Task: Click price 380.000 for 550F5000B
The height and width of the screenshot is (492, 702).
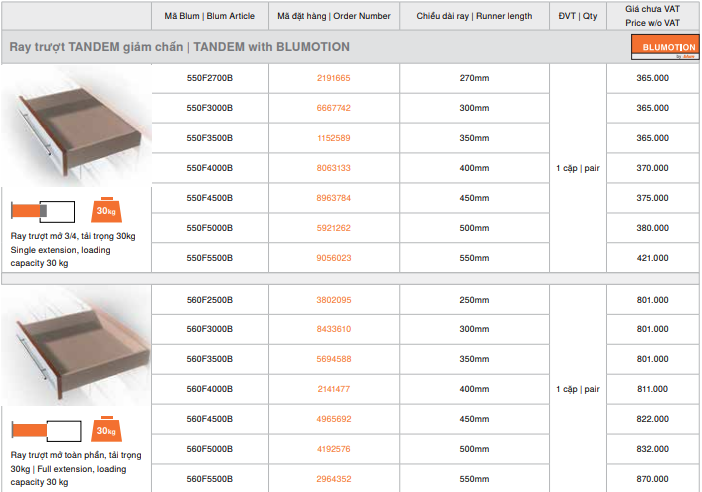Action: [652, 228]
